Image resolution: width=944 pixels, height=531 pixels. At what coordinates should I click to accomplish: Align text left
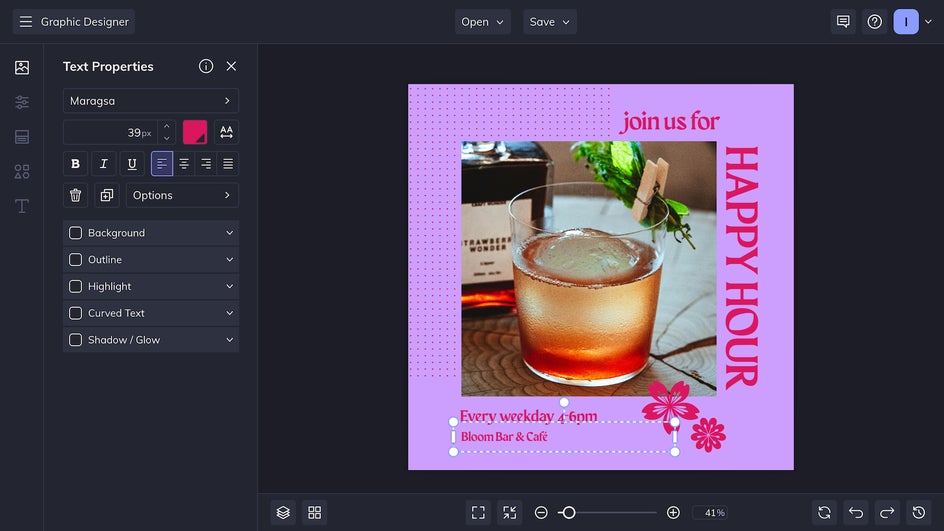click(x=162, y=164)
